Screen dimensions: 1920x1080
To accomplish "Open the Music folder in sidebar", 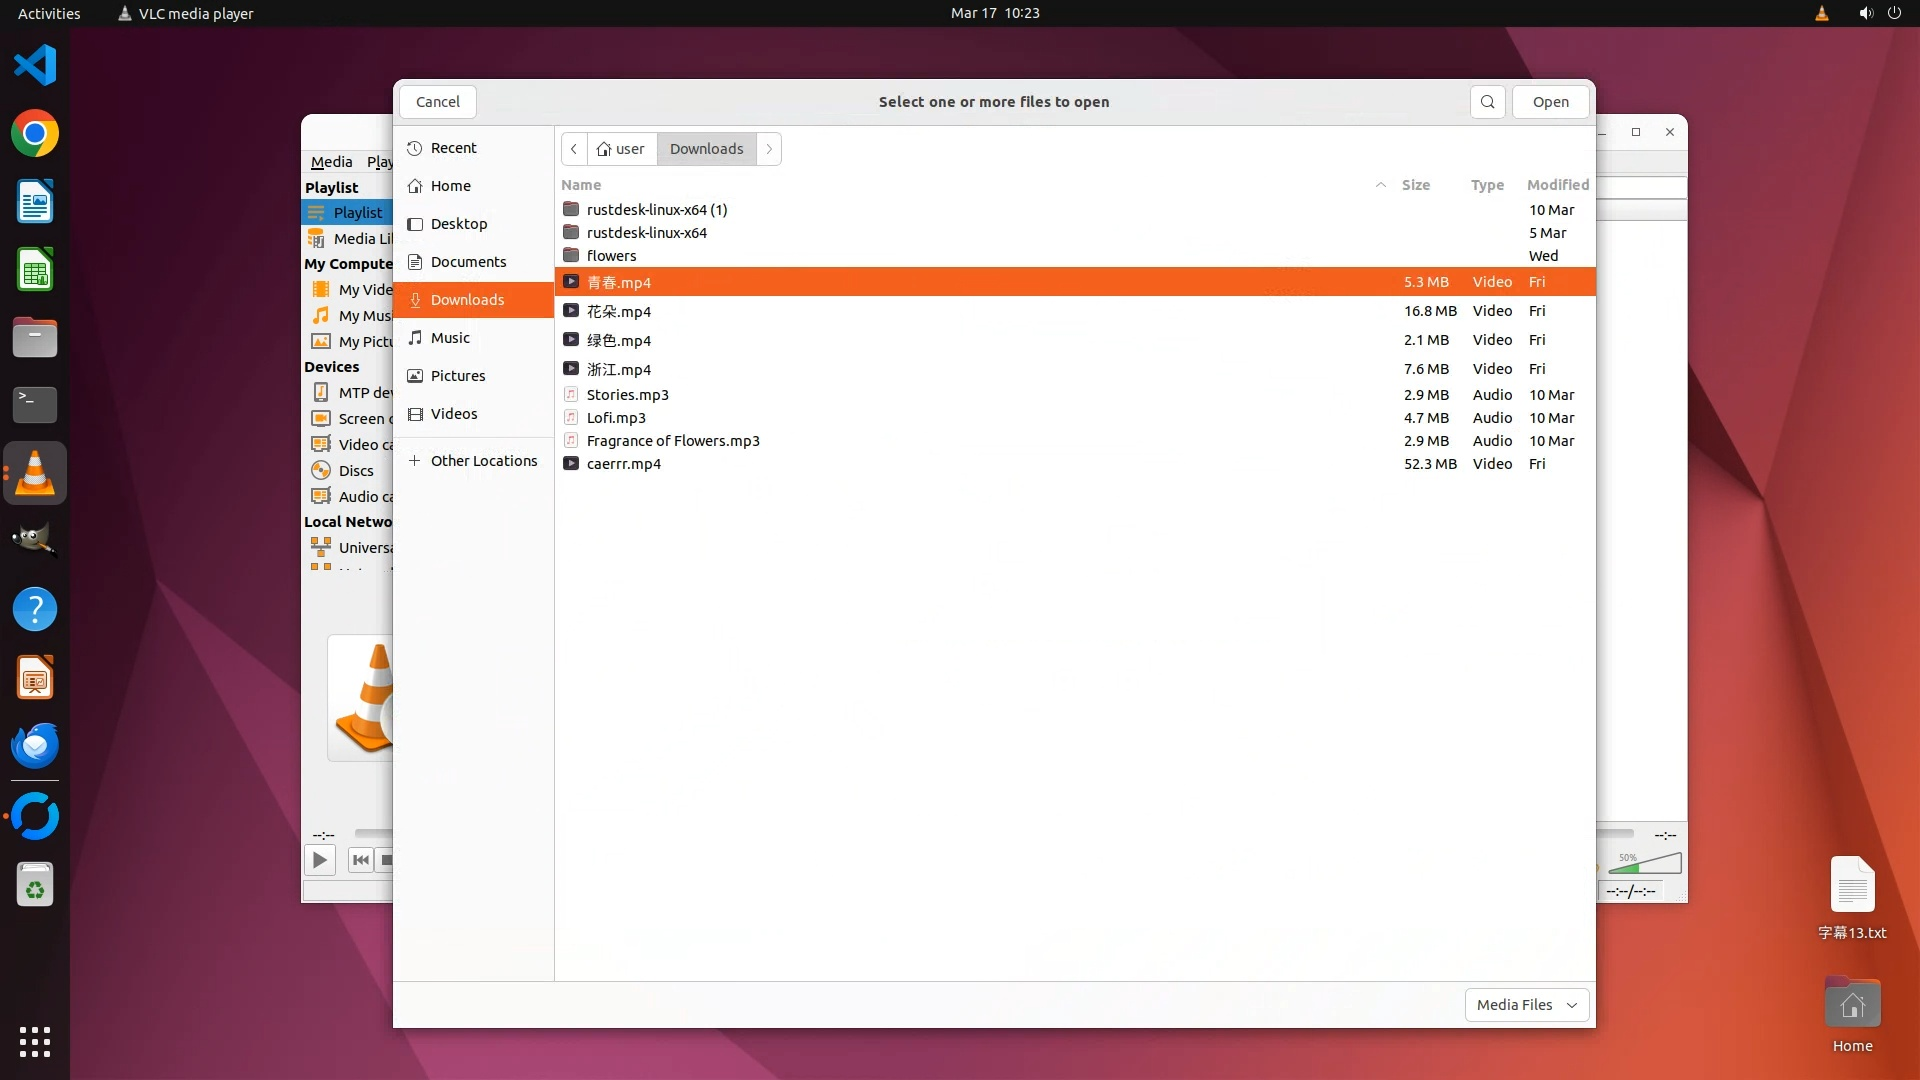I will click(450, 338).
